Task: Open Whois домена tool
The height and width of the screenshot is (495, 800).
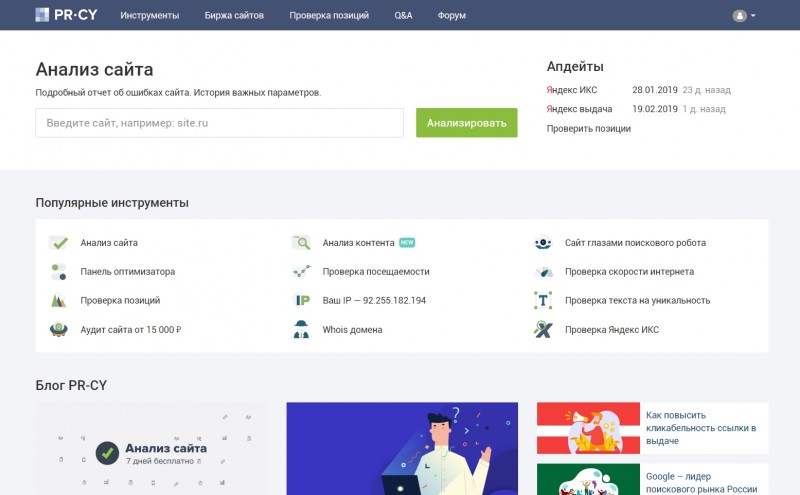Action: click(x=352, y=330)
